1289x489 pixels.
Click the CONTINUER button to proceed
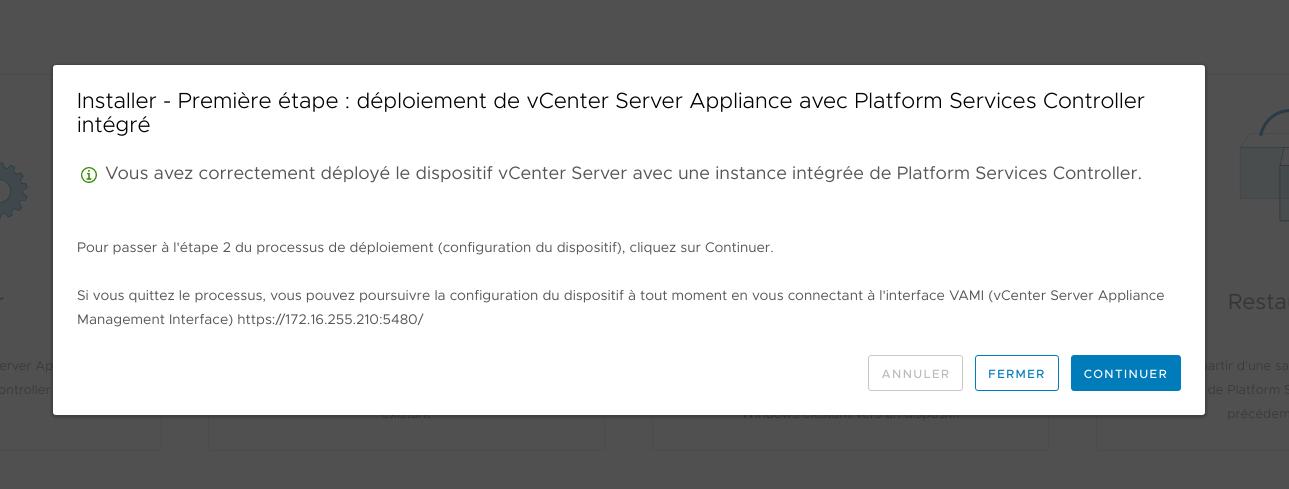click(1125, 373)
